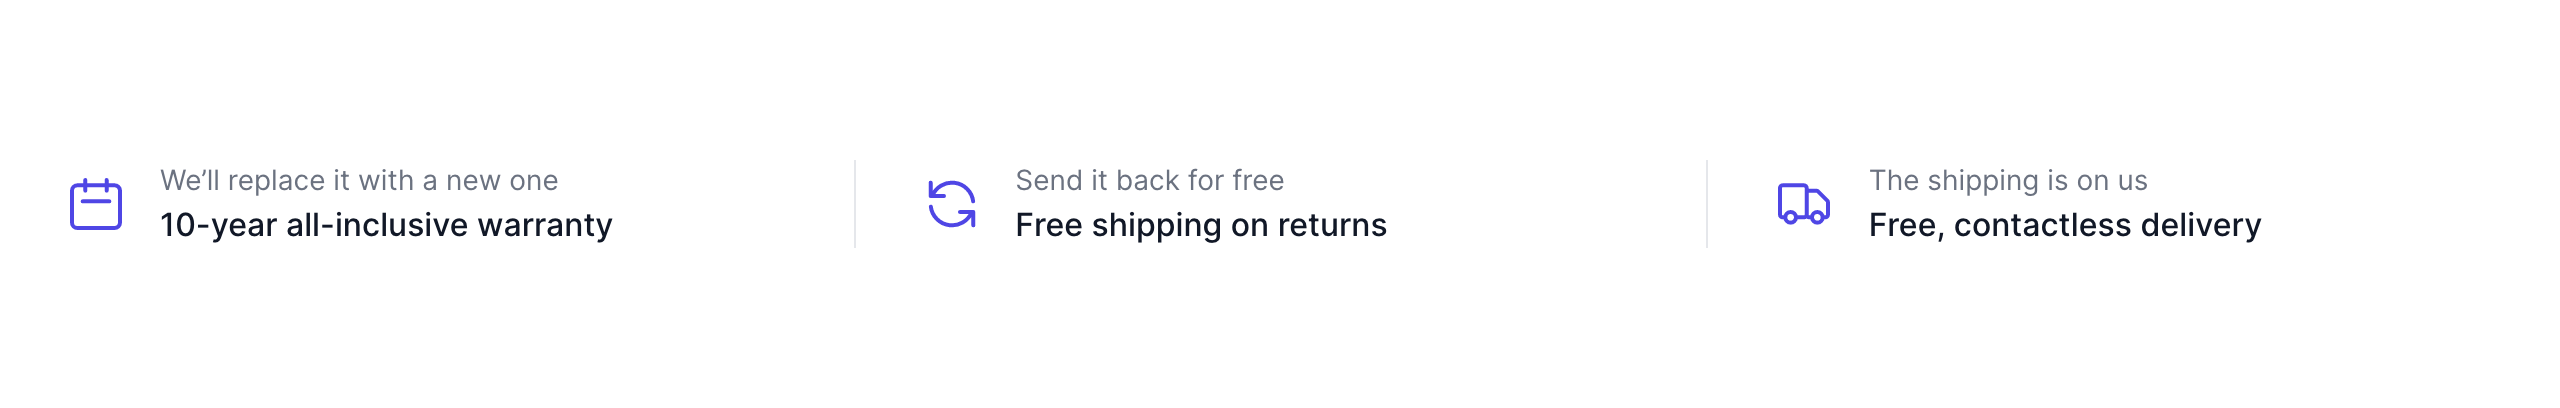Click divider between returns and delivery sections
The height and width of the screenshot is (408, 2560).
coord(1707,204)
